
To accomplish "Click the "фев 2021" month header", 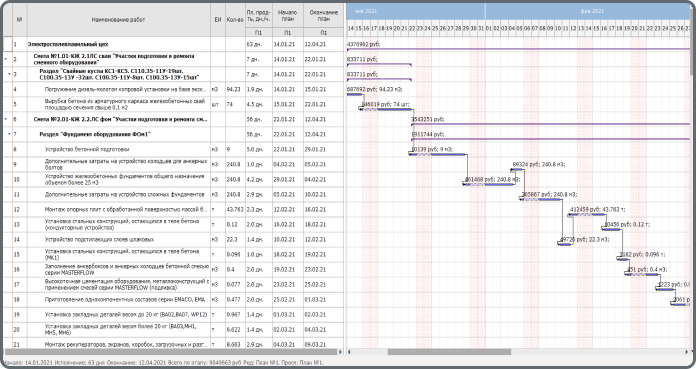I will click(588, 11).
